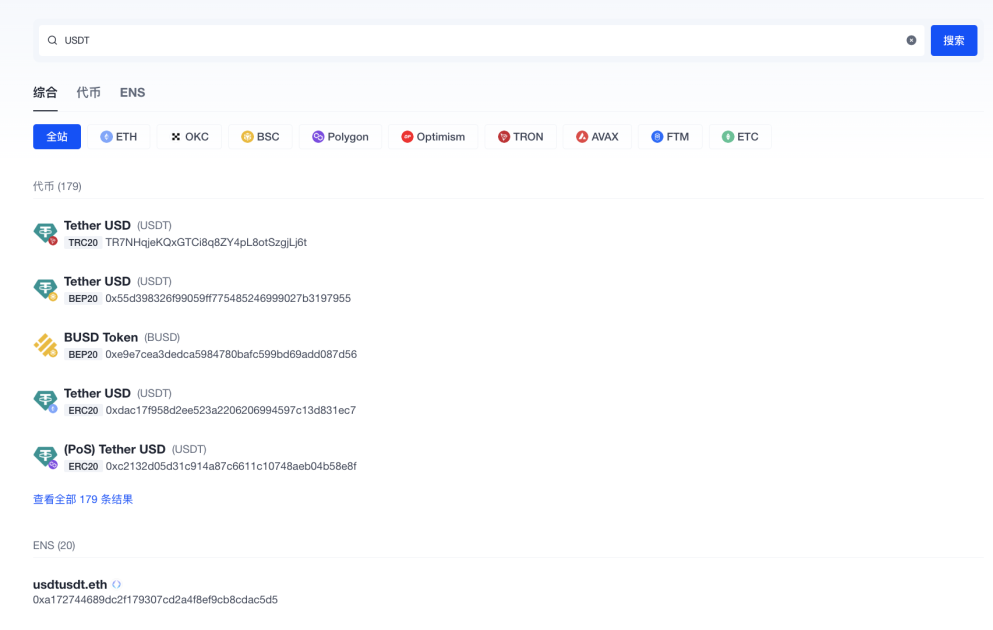The width and height of the screenshot is (993, 630).
Task: Open the ENS tab
Action: (x=132, y=92)
